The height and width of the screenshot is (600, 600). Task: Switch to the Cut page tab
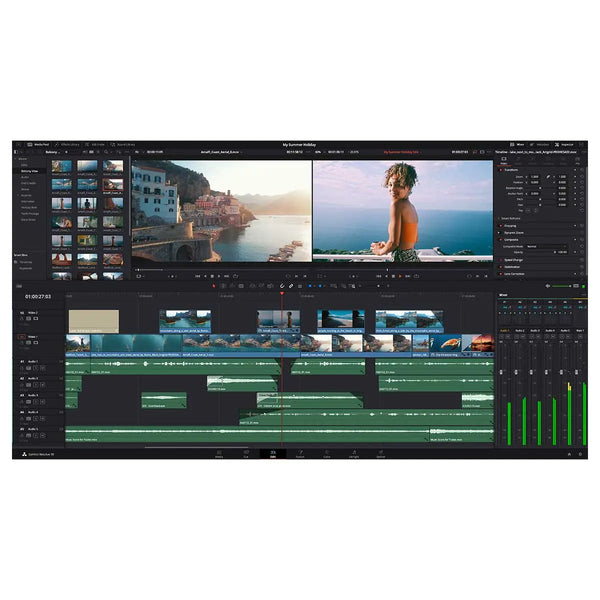click(x=246, y=454)
